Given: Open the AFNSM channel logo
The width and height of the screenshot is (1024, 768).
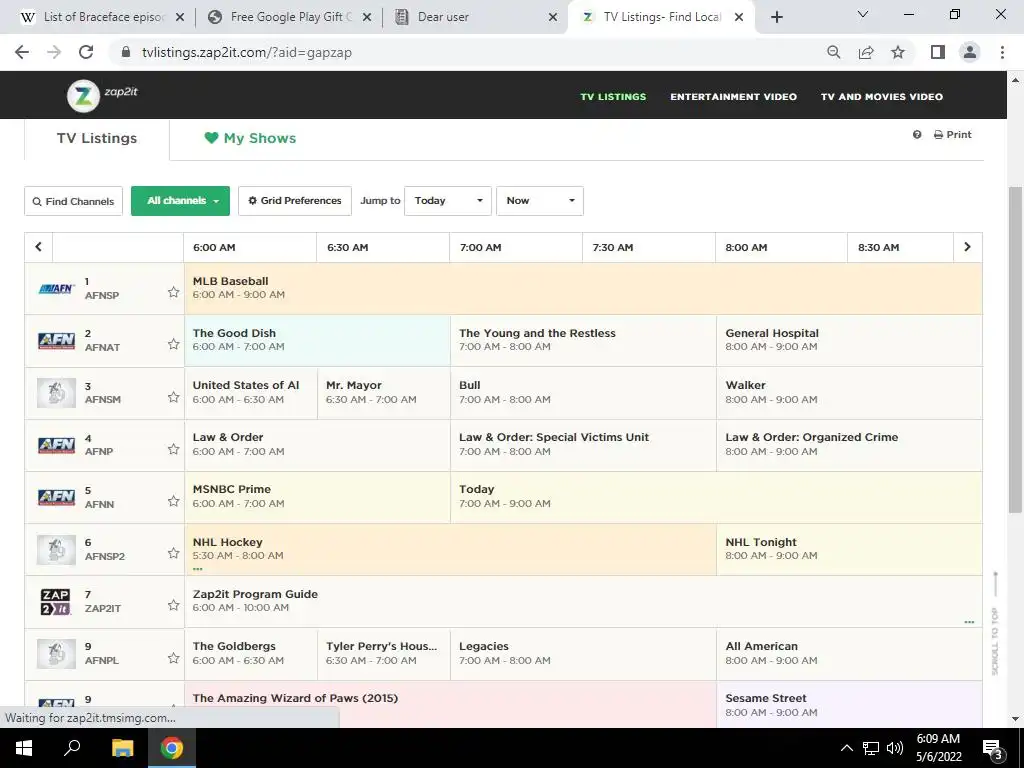Looking at the screenshot, I should (x=56, y=393).
